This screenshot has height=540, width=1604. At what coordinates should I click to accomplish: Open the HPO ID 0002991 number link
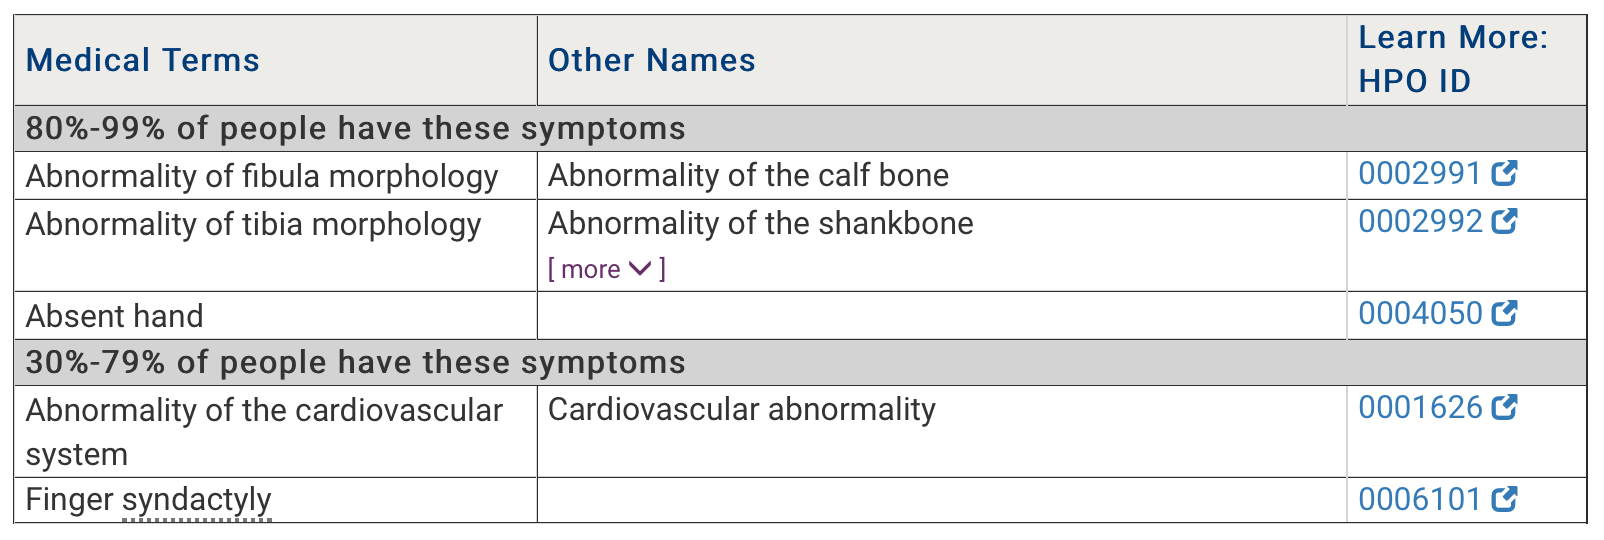coord(1419,174)
